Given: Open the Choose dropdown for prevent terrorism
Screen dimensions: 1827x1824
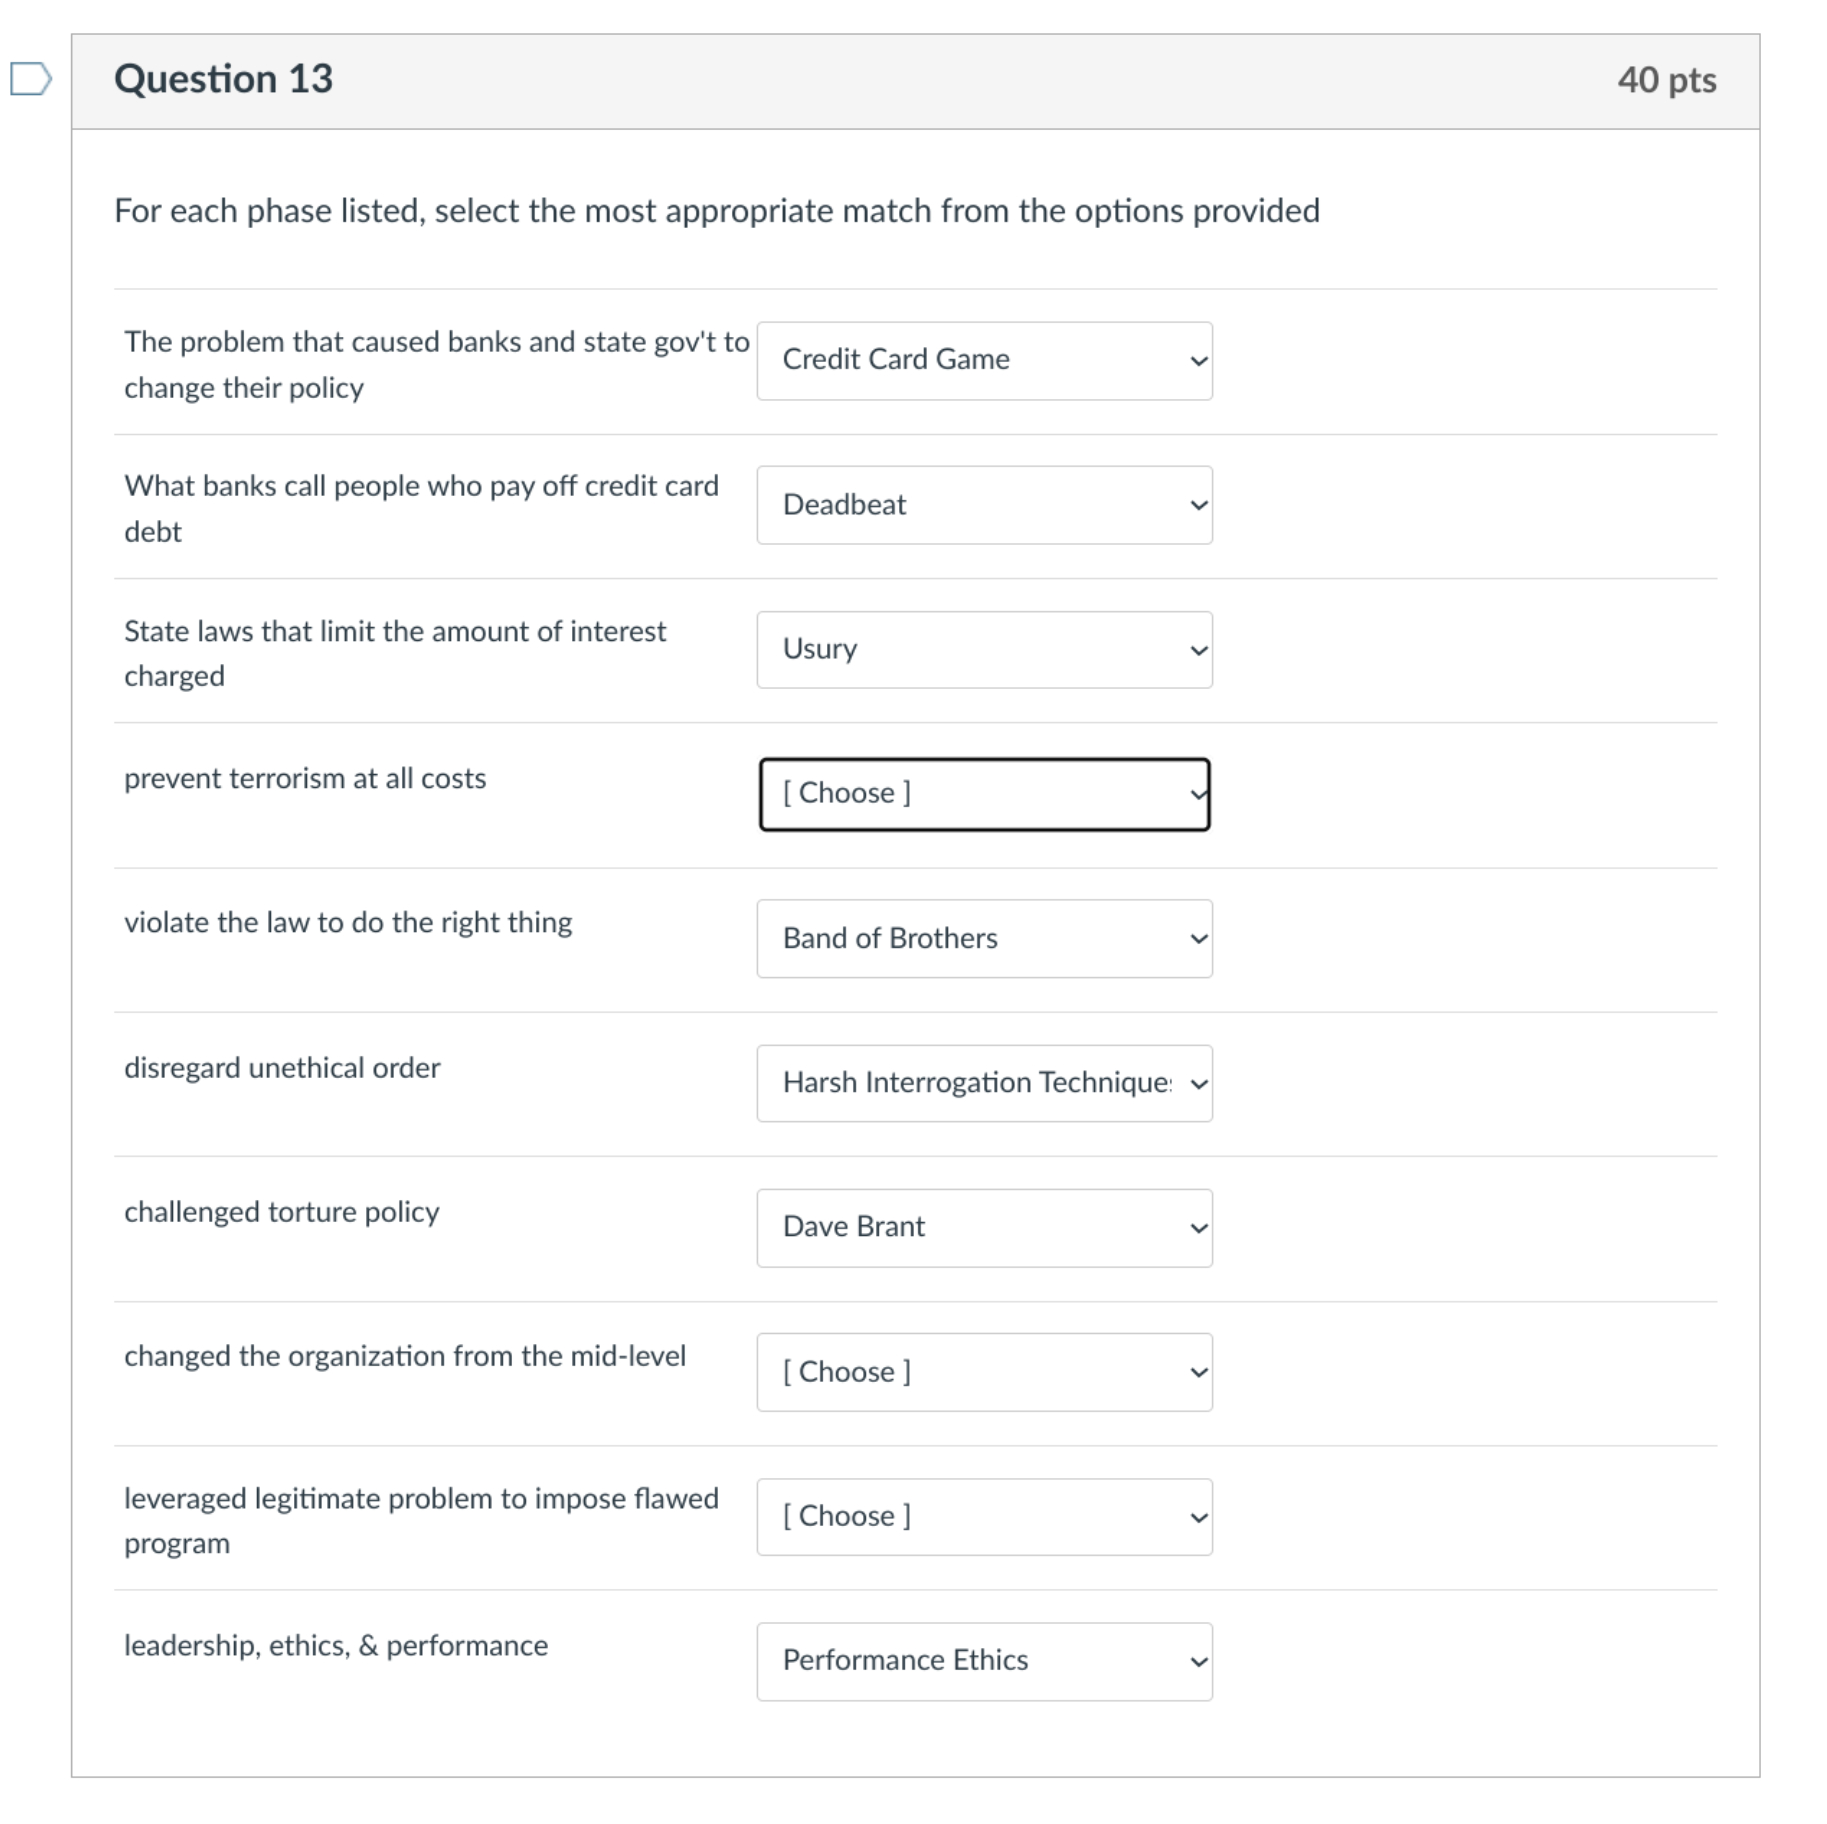Looking at the screenshot, I should (984, 793).
